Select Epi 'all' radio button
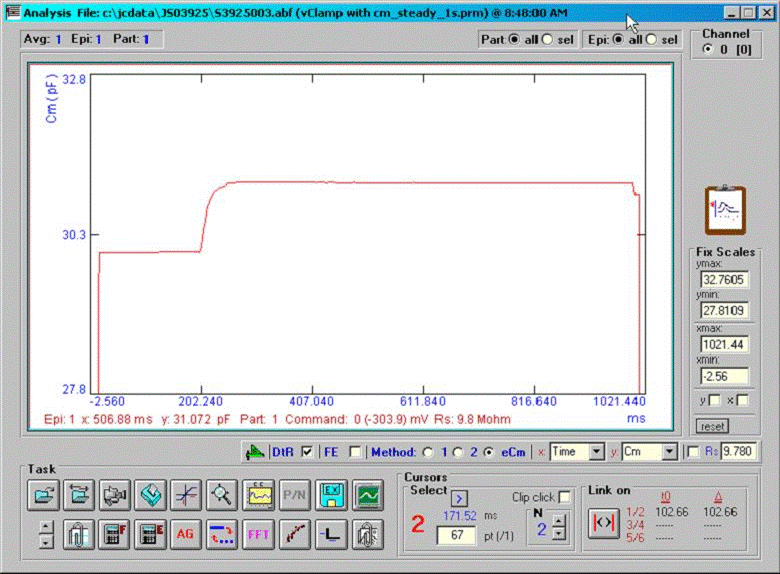 pyautogui.click(x=618, y=39)
